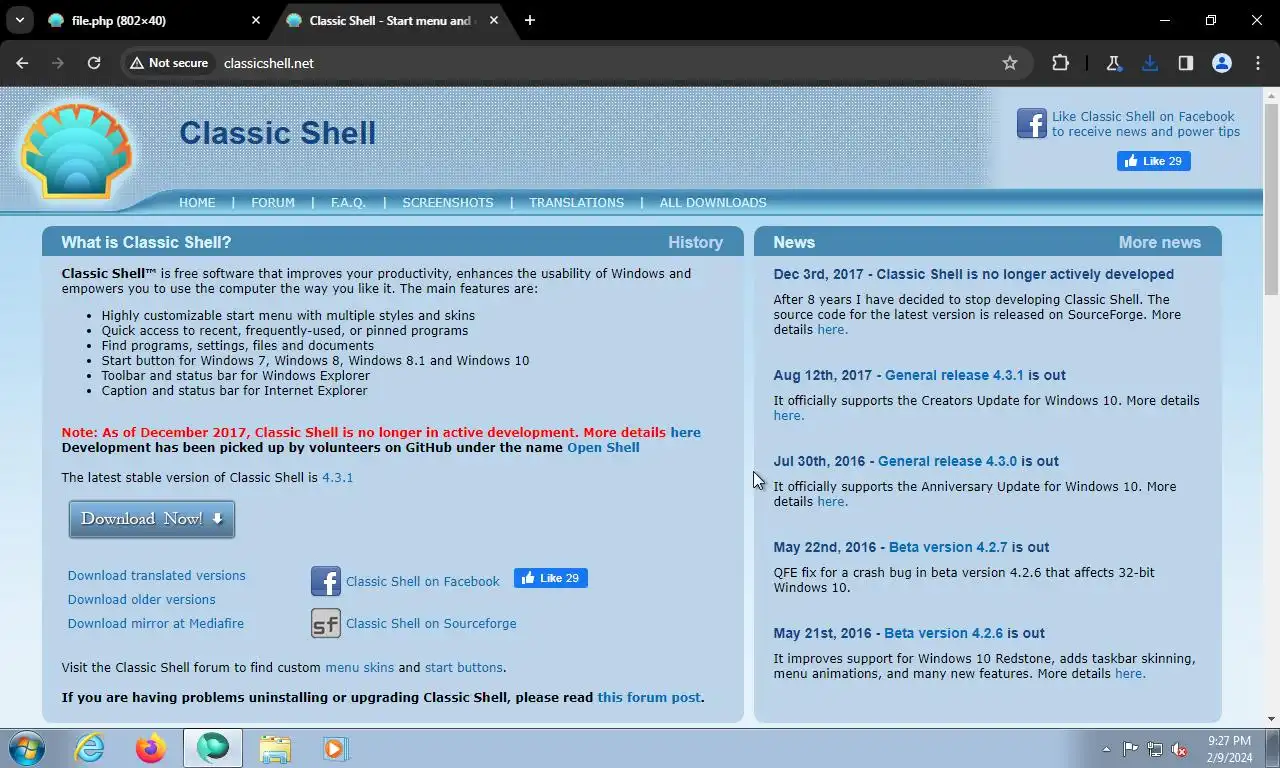Click the Sourceforge sf icon

326,623
